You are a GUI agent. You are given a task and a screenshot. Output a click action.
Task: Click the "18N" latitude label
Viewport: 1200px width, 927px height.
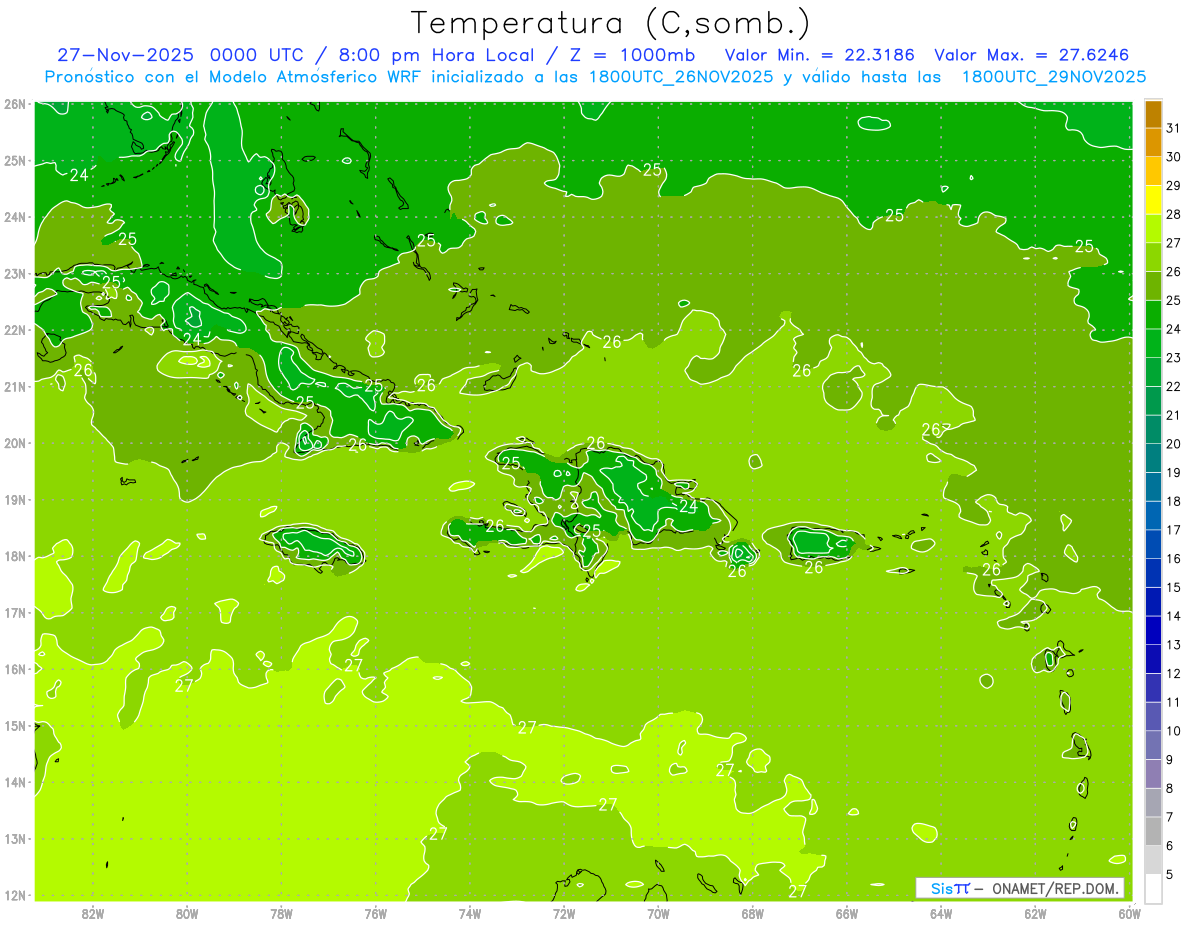point(14,556)
